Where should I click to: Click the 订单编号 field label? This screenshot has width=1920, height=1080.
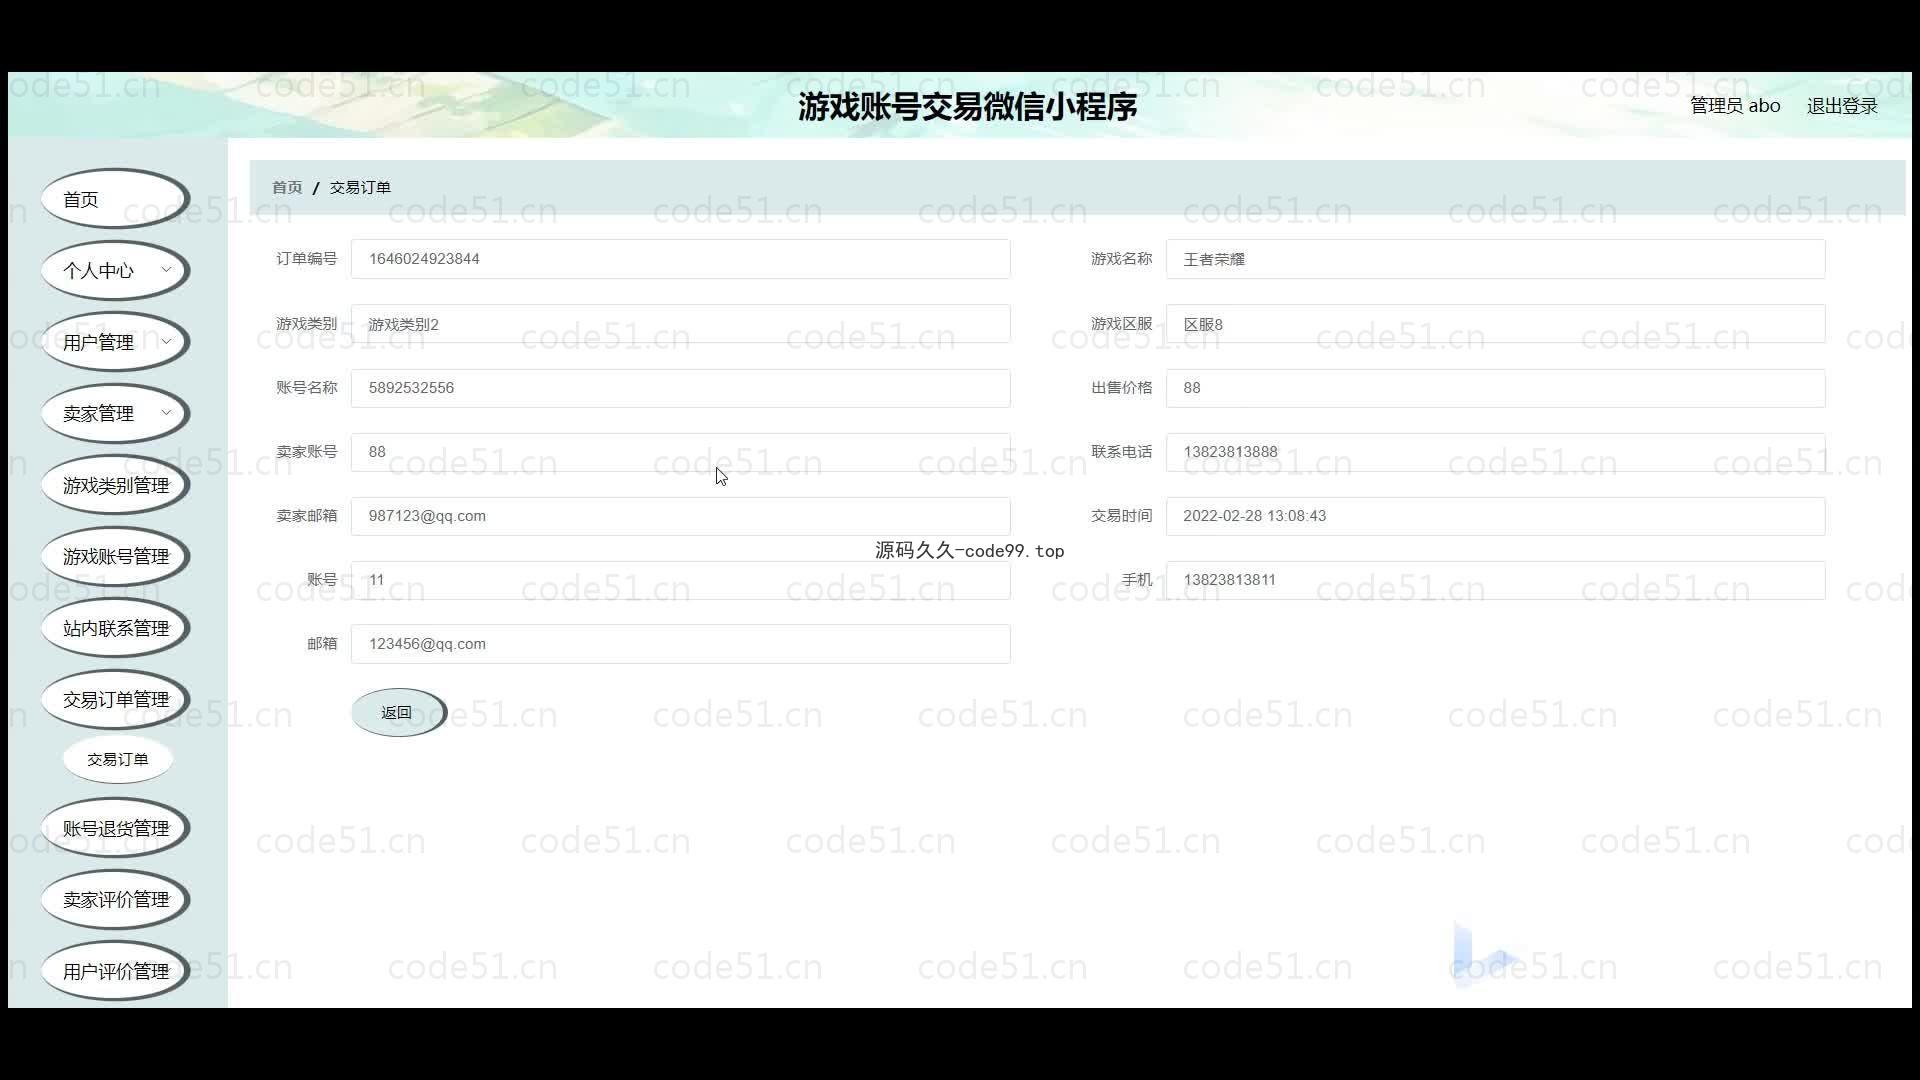[307, 259]
